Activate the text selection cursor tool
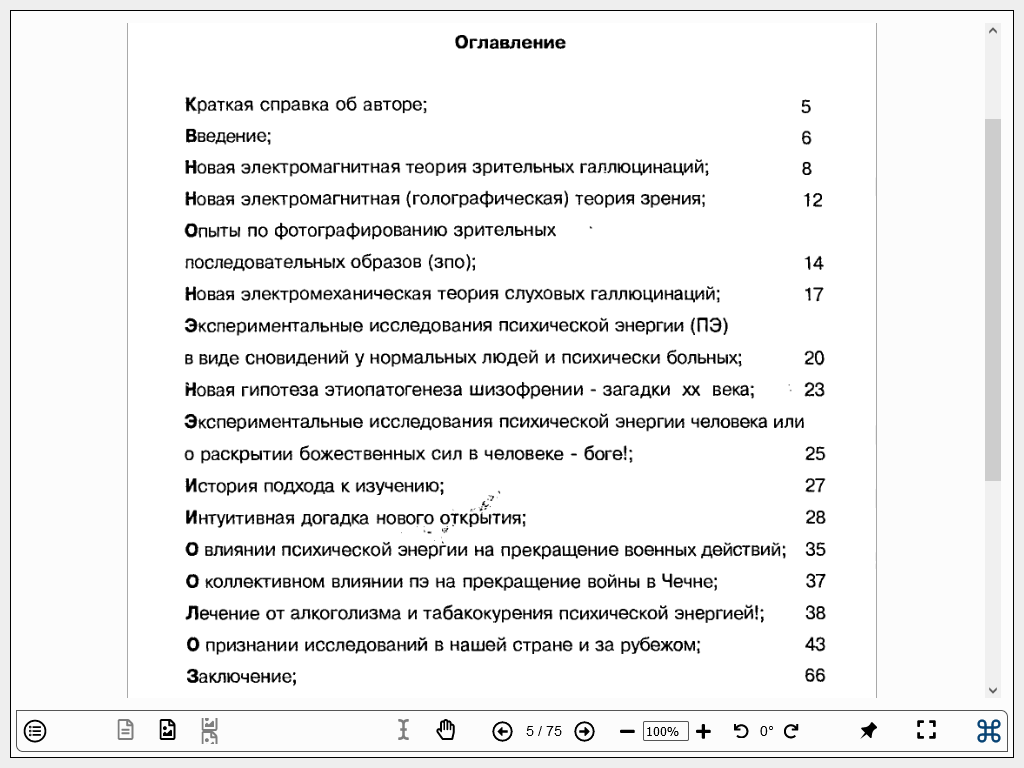The height and width of the screenshot is (768, 1024). tap(404, 730)
